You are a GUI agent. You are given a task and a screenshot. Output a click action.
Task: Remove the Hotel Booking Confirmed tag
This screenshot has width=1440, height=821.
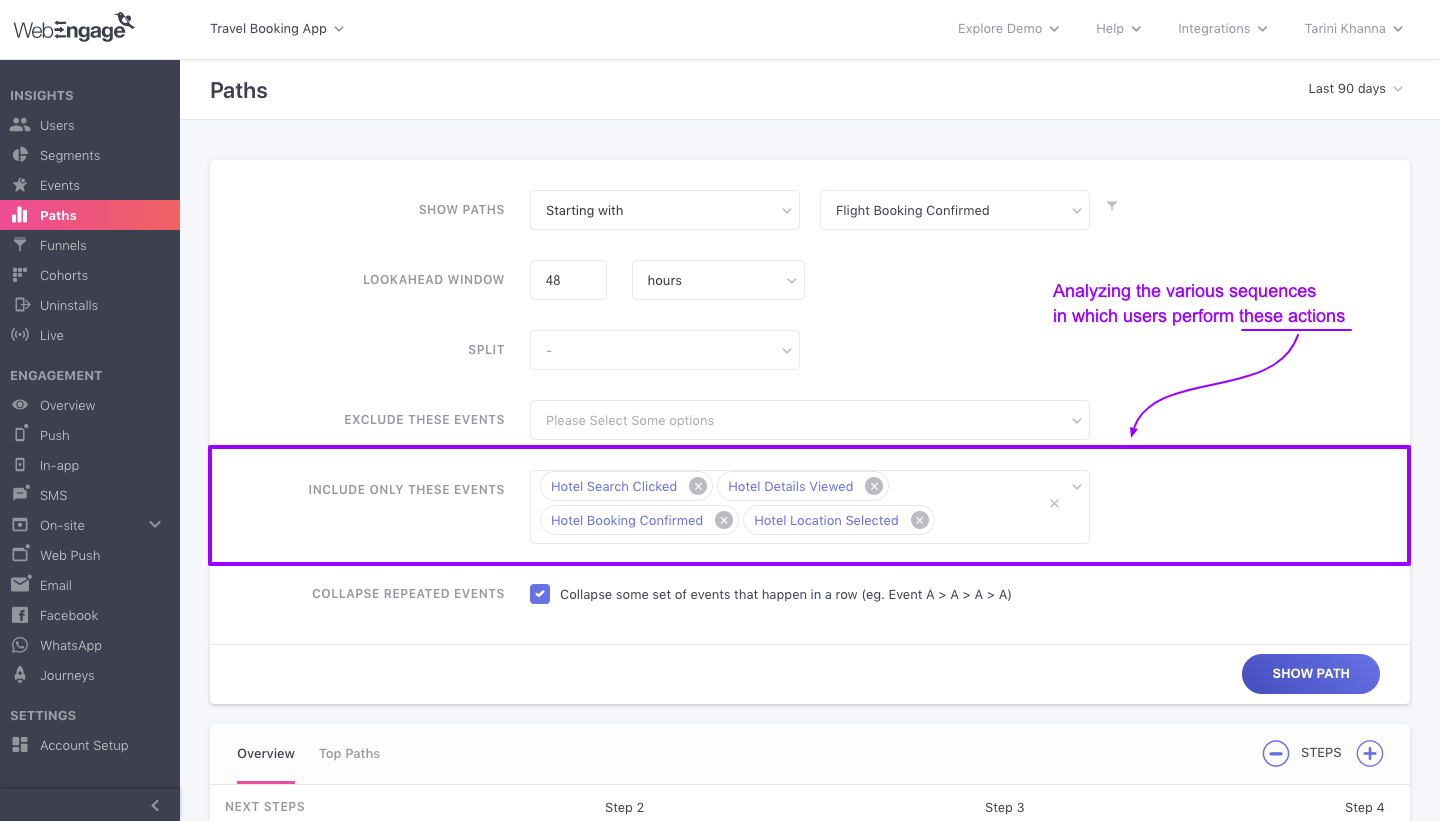(724, 521)
